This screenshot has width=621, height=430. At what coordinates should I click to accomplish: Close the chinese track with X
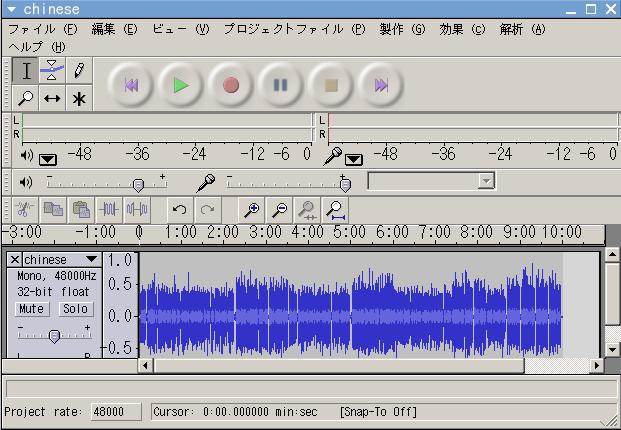pos(15,260)
